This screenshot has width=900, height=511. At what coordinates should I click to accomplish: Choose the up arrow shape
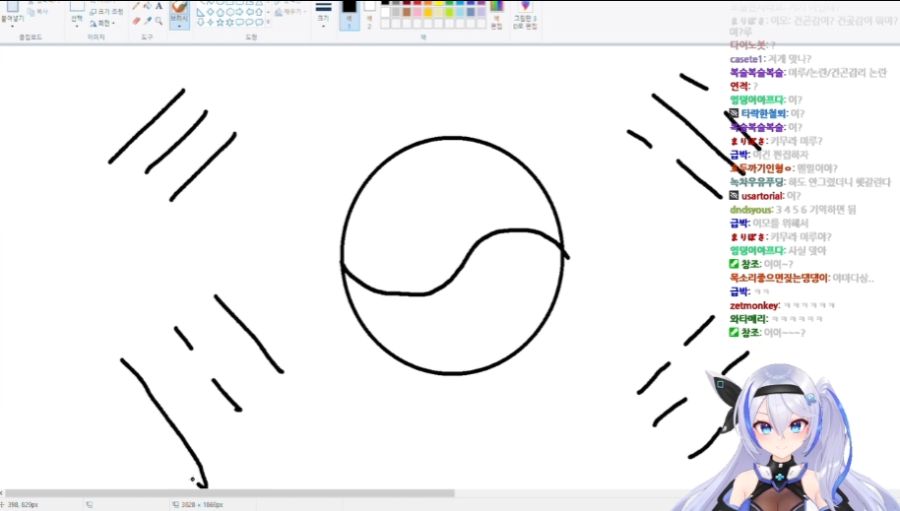(259, 13)
